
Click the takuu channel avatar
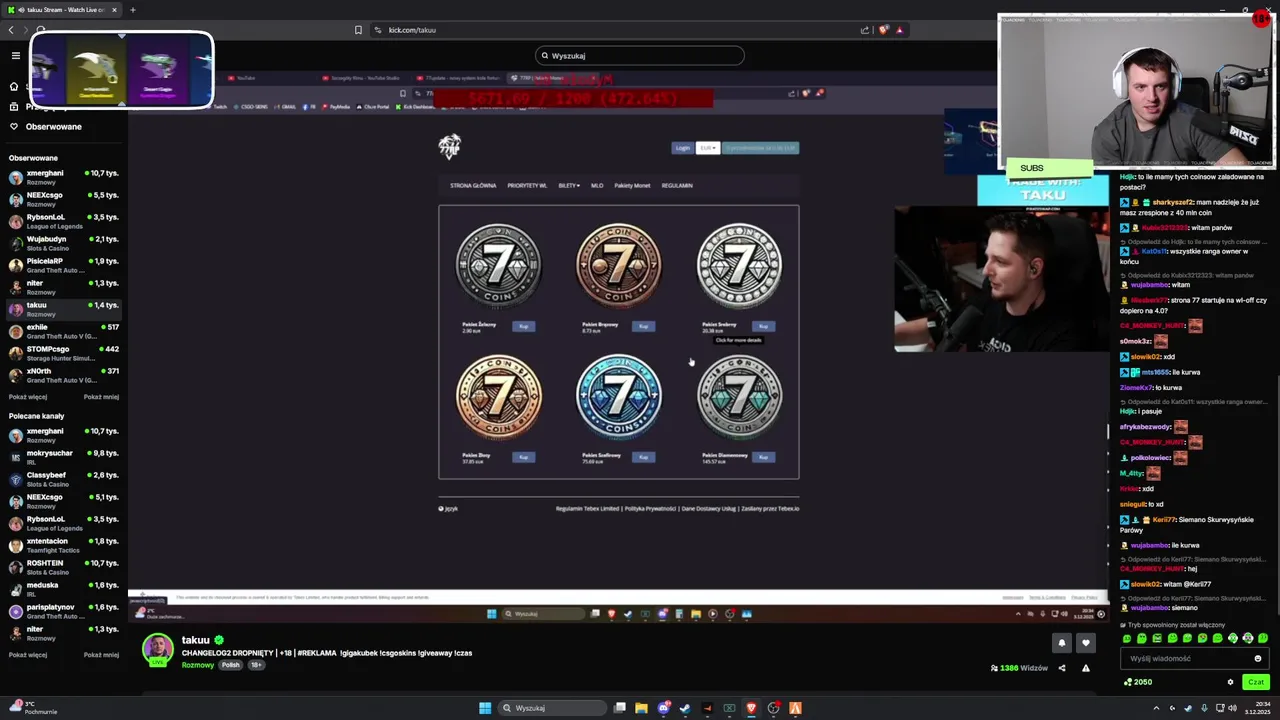coord(157,649)
